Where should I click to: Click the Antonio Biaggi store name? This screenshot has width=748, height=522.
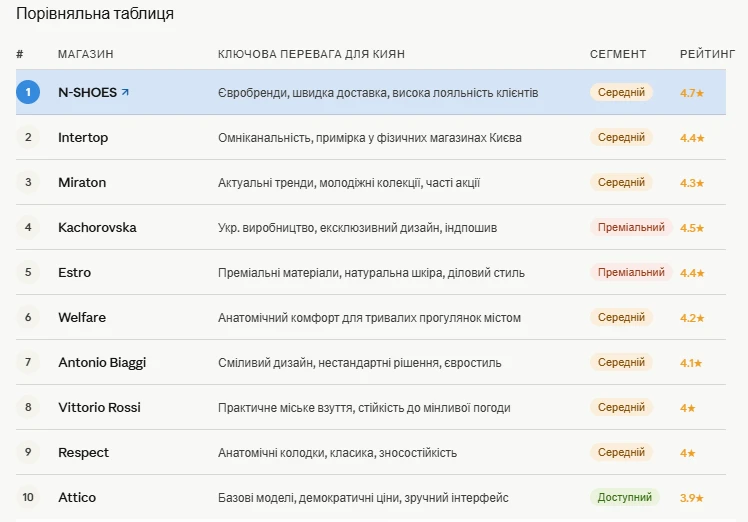point(102,363)
